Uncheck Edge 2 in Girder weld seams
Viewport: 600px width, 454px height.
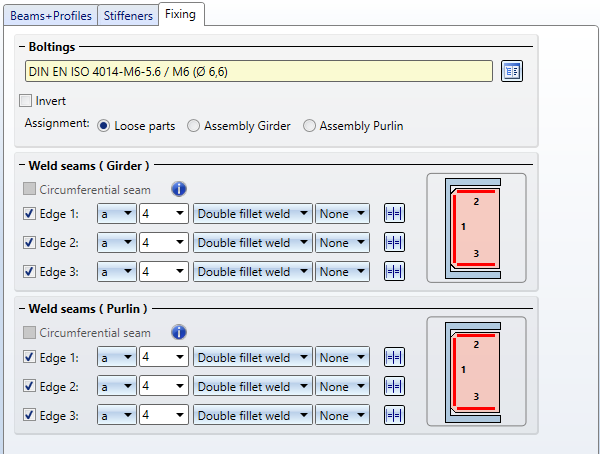coord(29,243)
